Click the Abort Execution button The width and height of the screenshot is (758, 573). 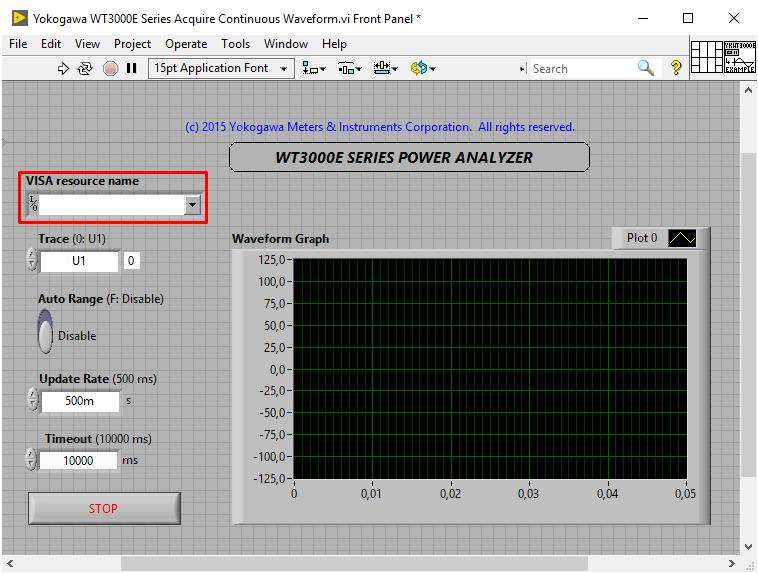click(x=110, y=69)
